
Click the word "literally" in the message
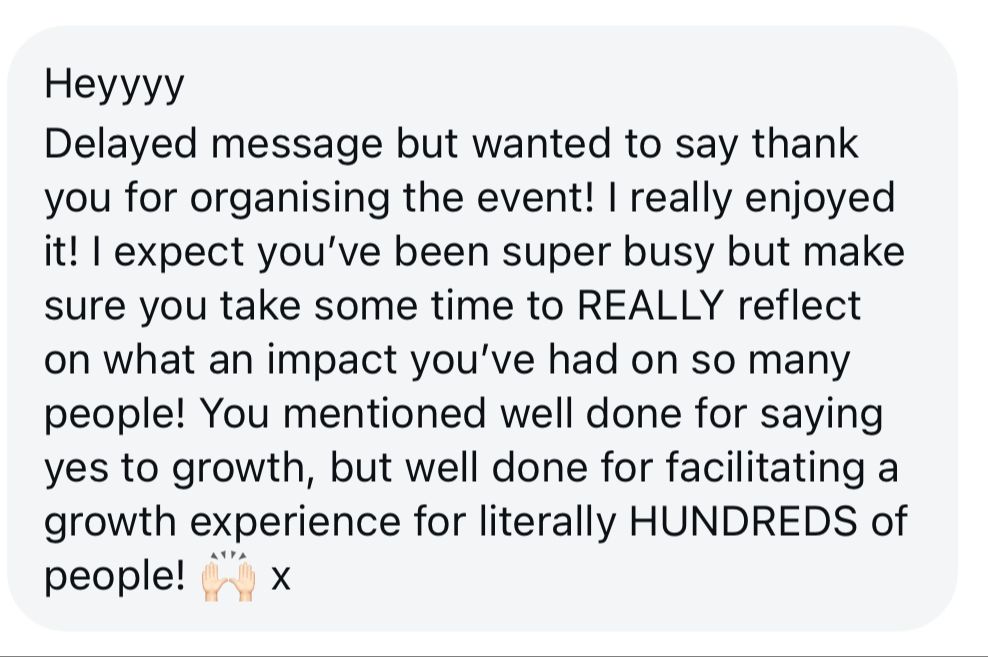click(547, 522)
